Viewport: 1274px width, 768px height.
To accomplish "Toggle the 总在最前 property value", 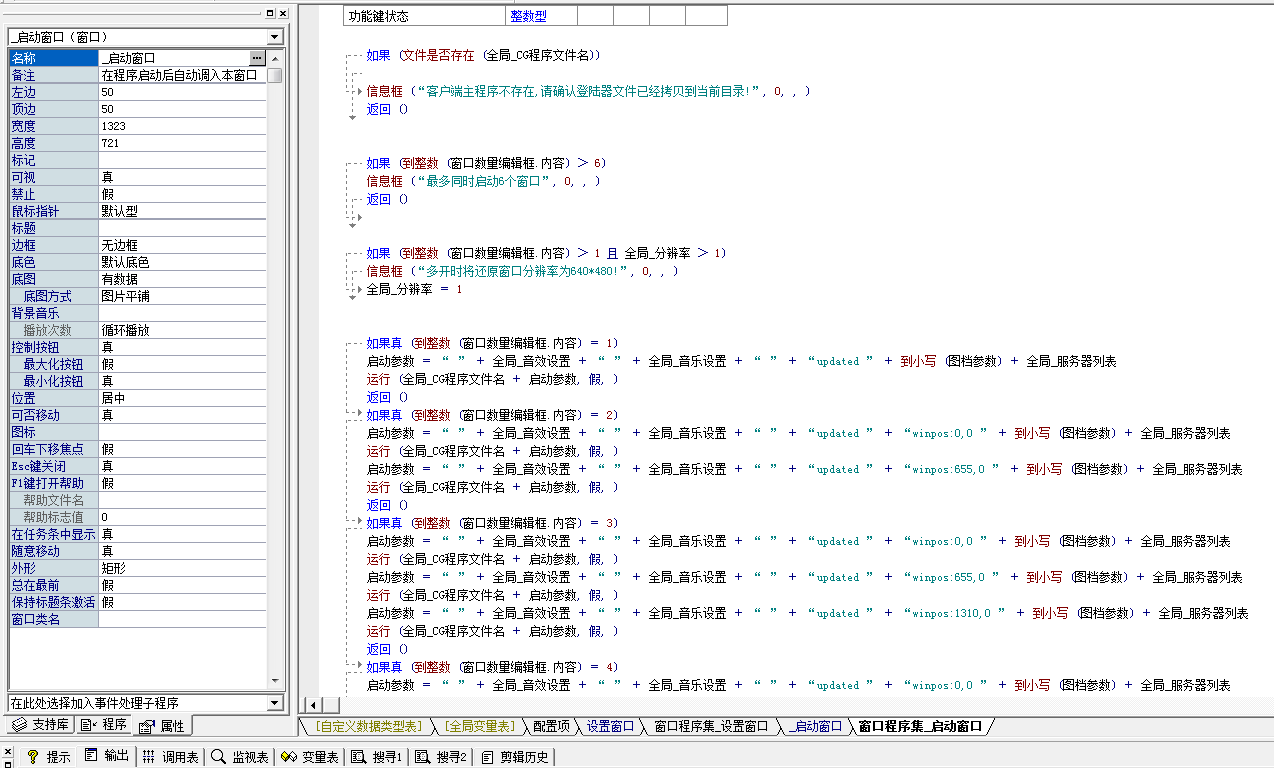I will (182, 585).
